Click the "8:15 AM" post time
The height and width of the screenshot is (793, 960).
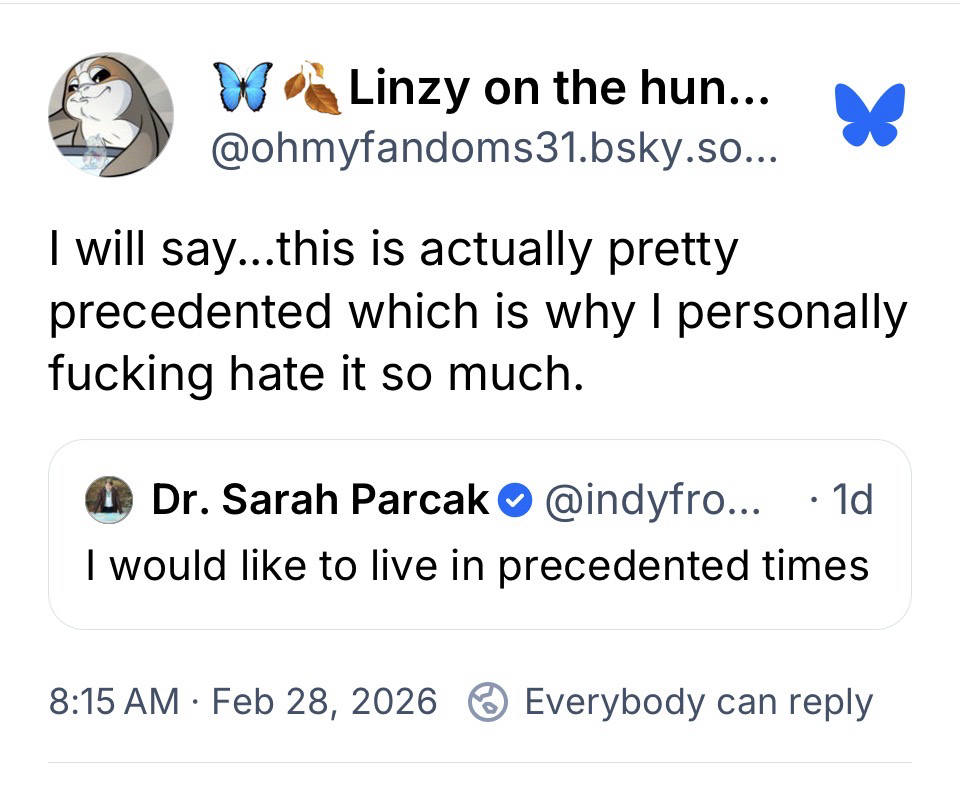[x=114, y=702]
